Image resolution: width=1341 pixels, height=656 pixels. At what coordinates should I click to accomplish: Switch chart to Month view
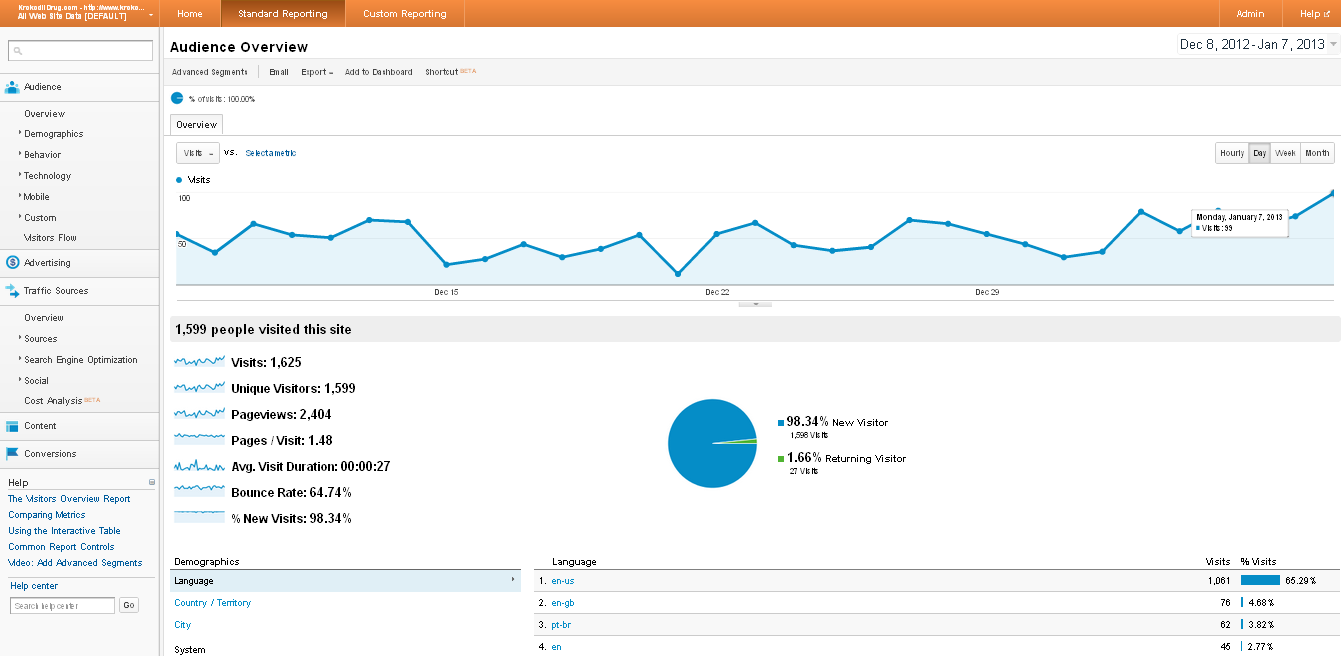(1317, 153)
